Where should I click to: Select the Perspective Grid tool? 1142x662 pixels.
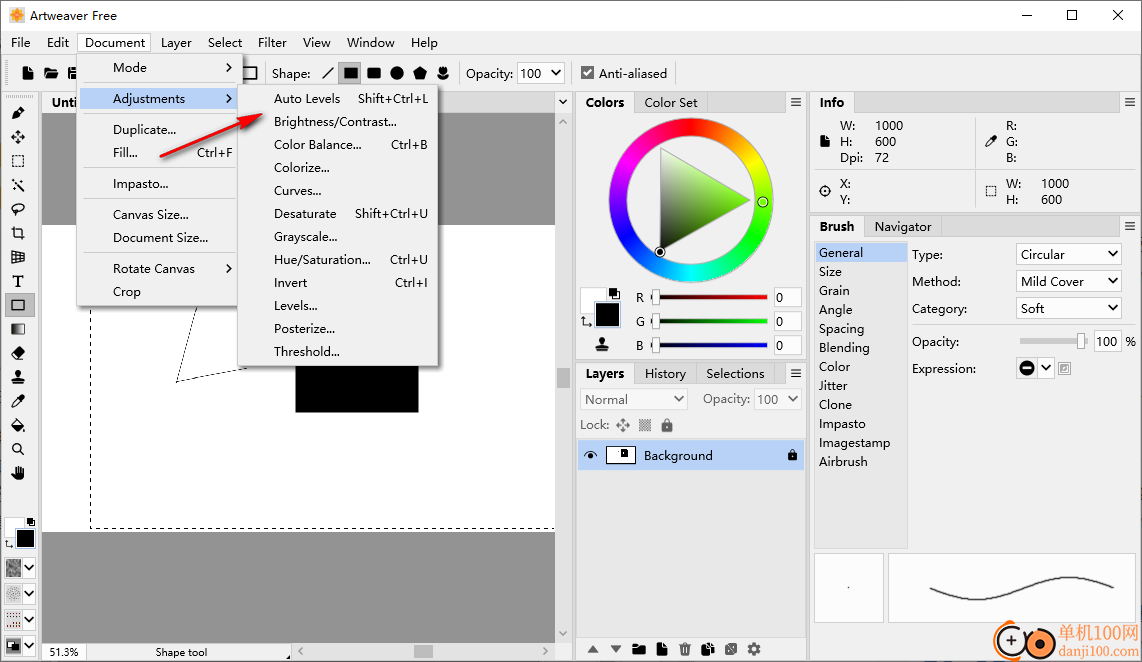coord(18,257)
